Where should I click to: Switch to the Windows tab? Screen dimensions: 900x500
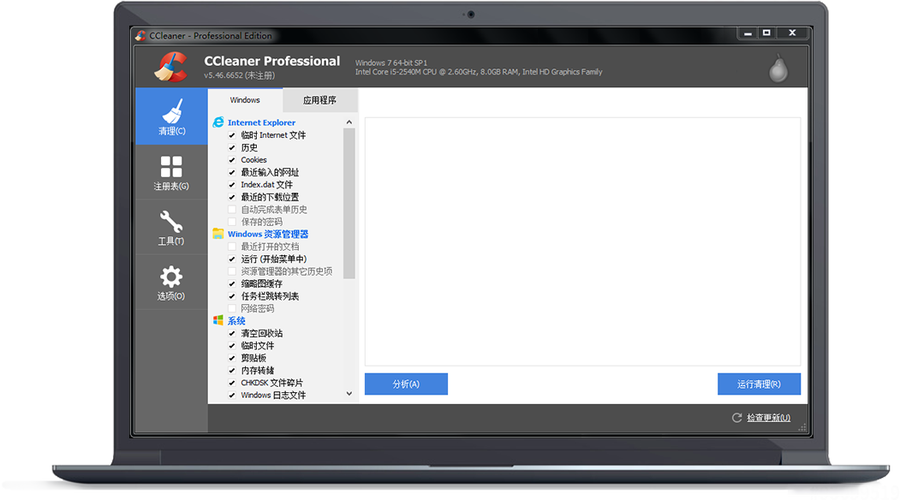coord(245,100)
